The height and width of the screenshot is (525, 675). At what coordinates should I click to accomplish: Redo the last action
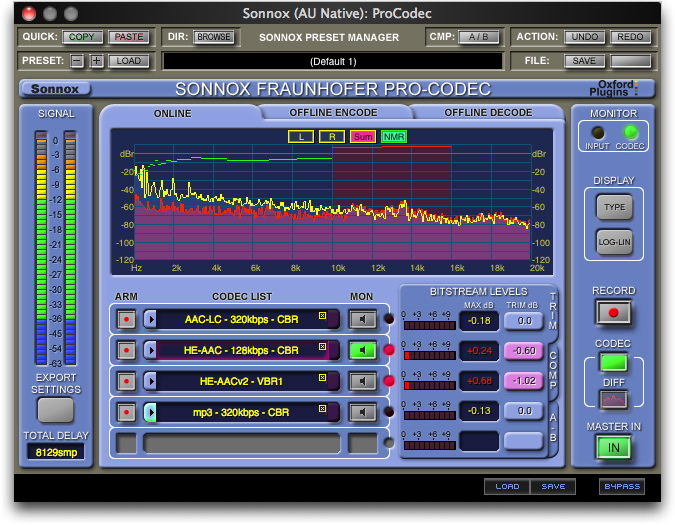click(630, 37)
